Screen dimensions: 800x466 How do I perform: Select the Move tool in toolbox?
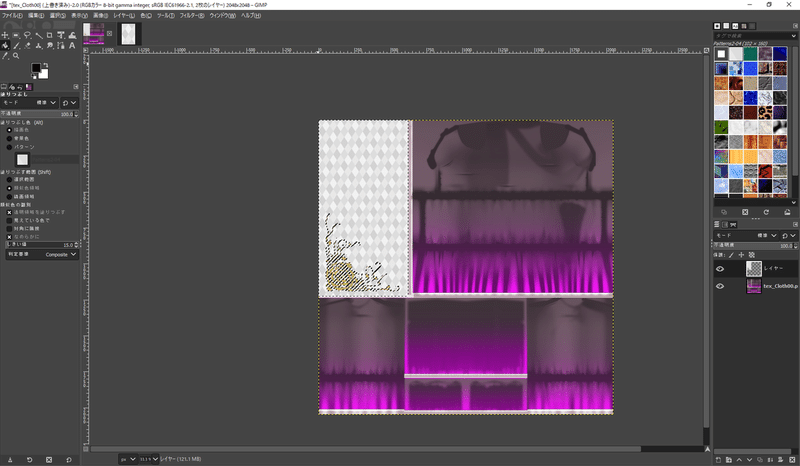pos(6,35)
